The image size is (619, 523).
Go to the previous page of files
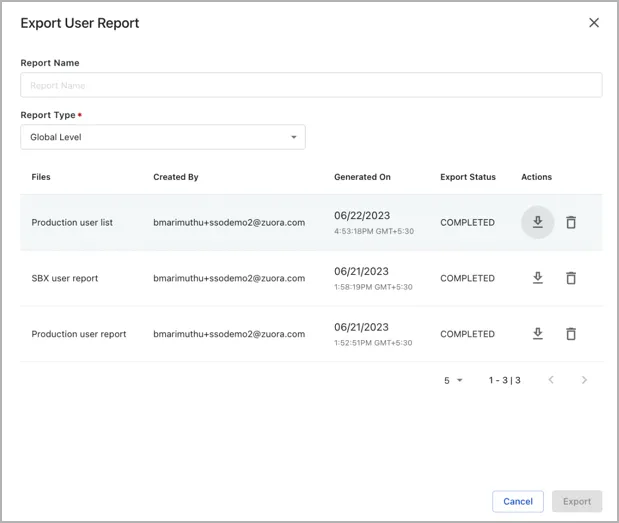pyautogui.click(x=551, y=380)
